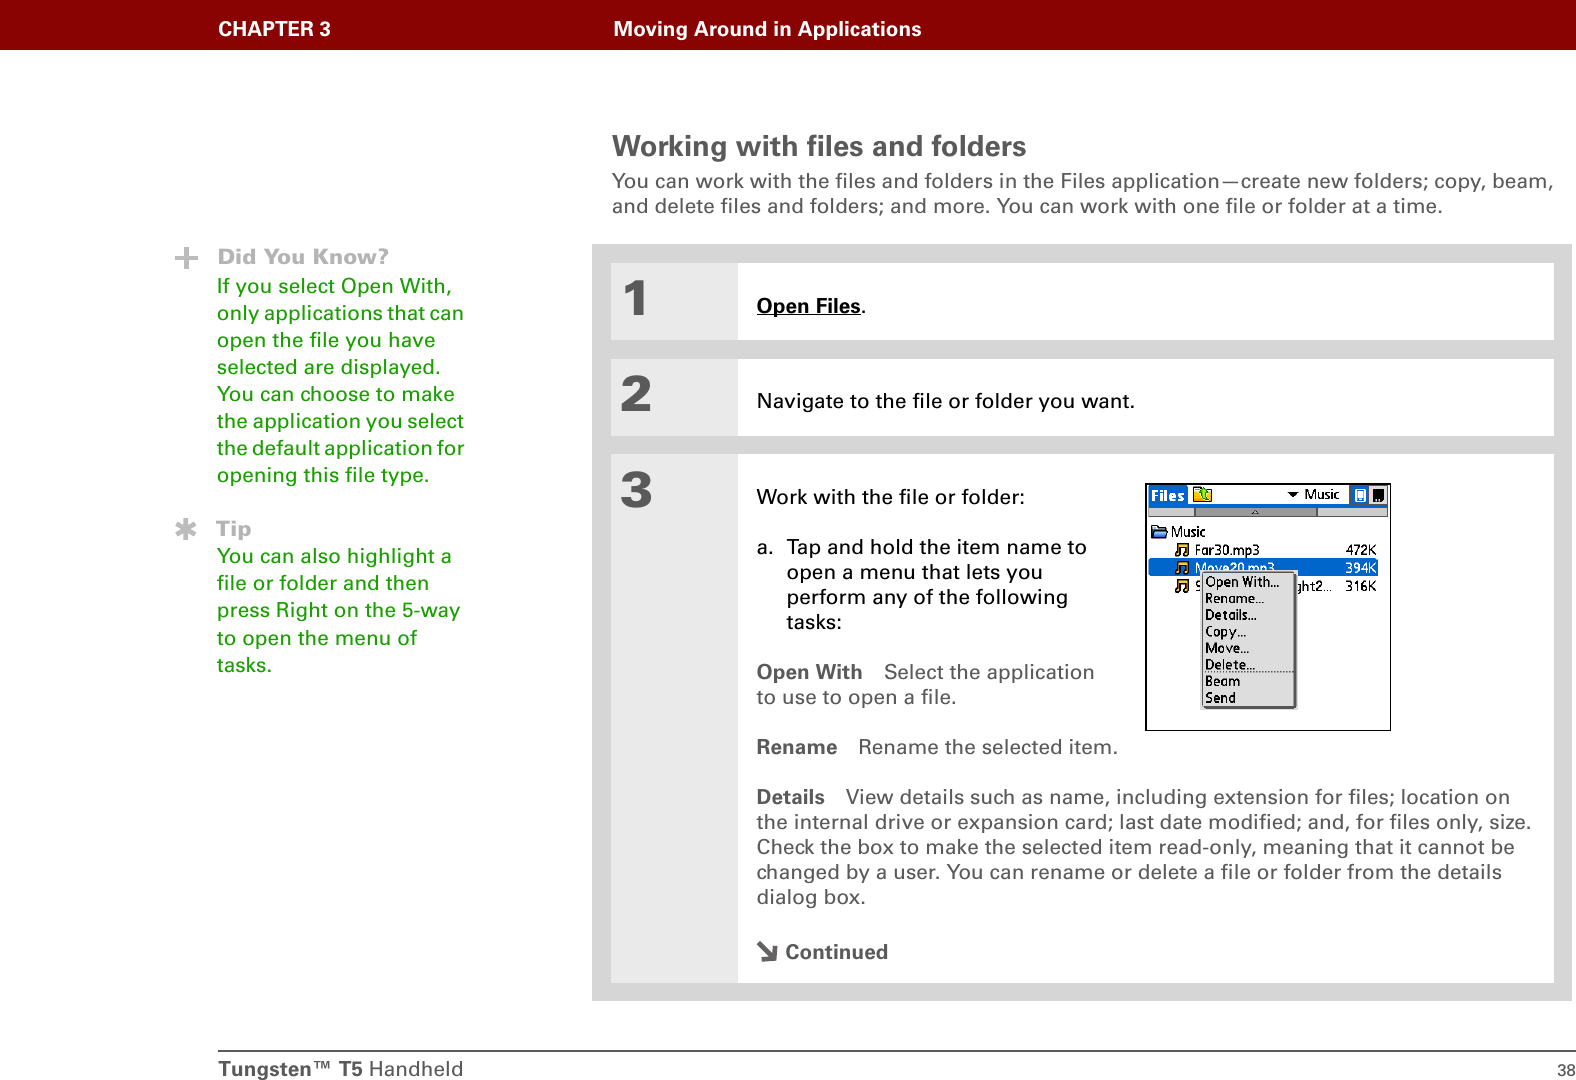Viewport: 1576px width, 1080px height.
Task: Select the expansion card icon
Action: pyautogui.click(x=1378, y=495)
